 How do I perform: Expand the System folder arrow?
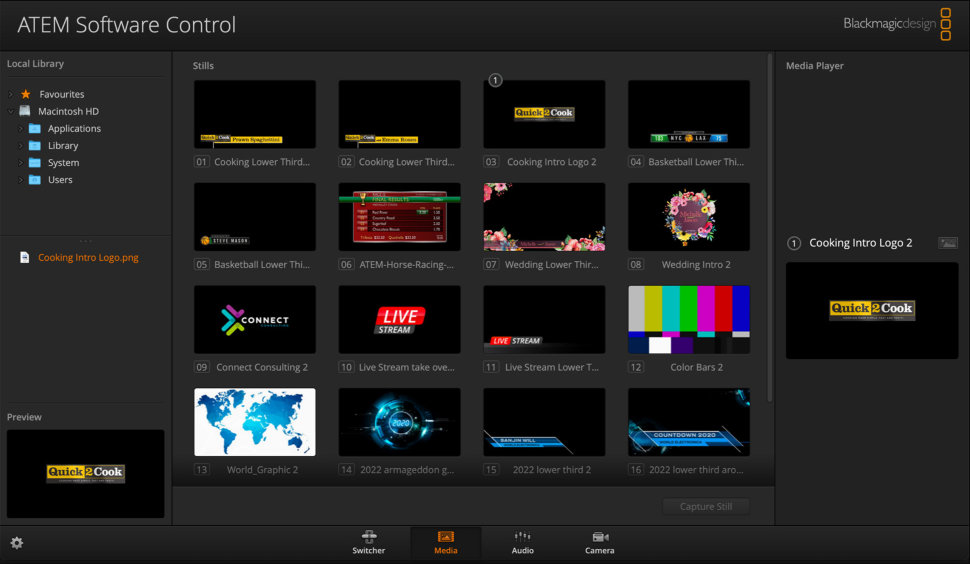pyautogui.click(x=20, y=163)
